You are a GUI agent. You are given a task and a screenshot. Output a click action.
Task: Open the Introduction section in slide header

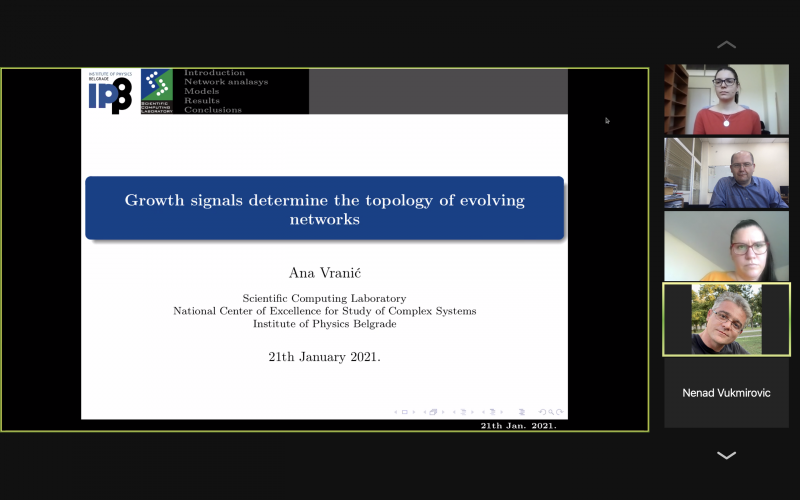click(214, 73)
